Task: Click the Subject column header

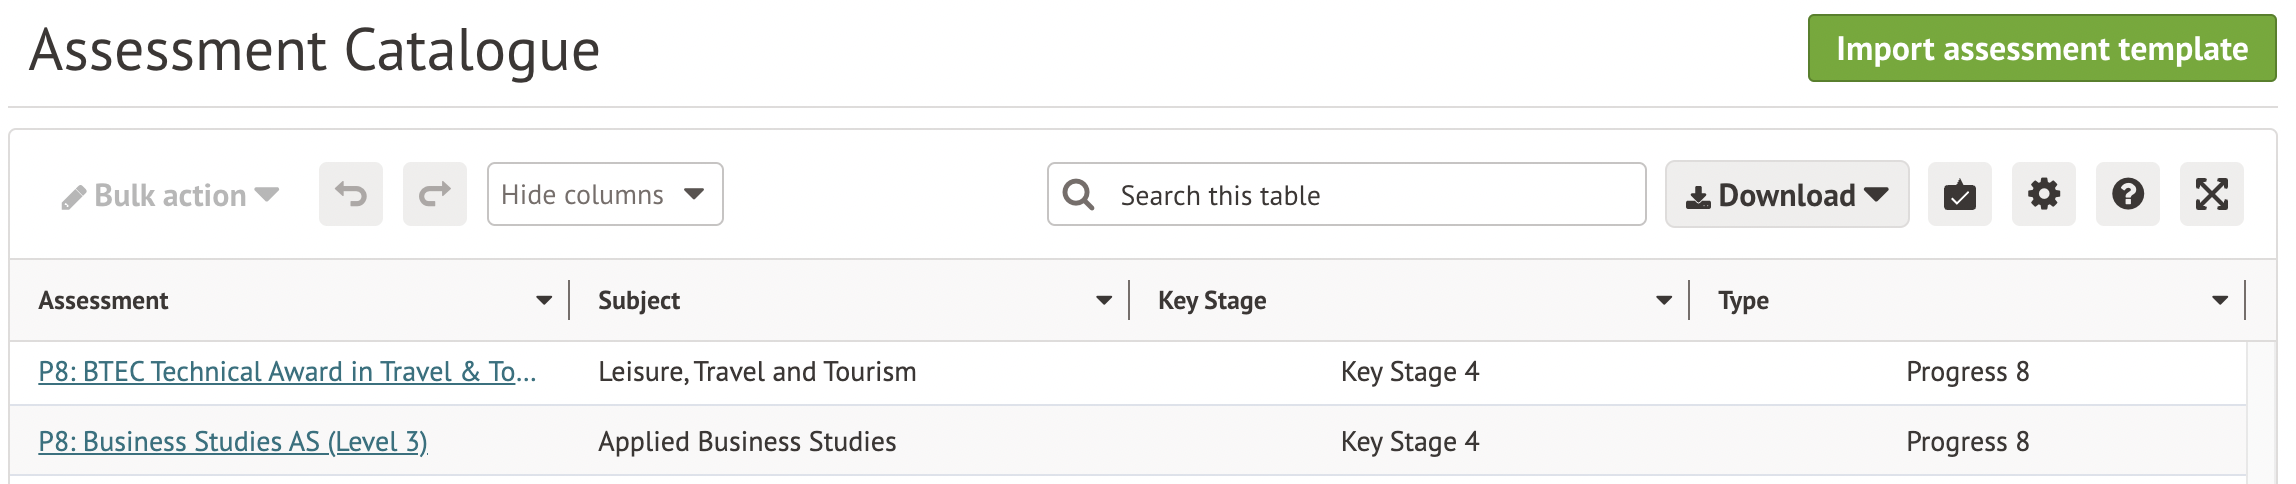Action: click(x=639, y=300)
